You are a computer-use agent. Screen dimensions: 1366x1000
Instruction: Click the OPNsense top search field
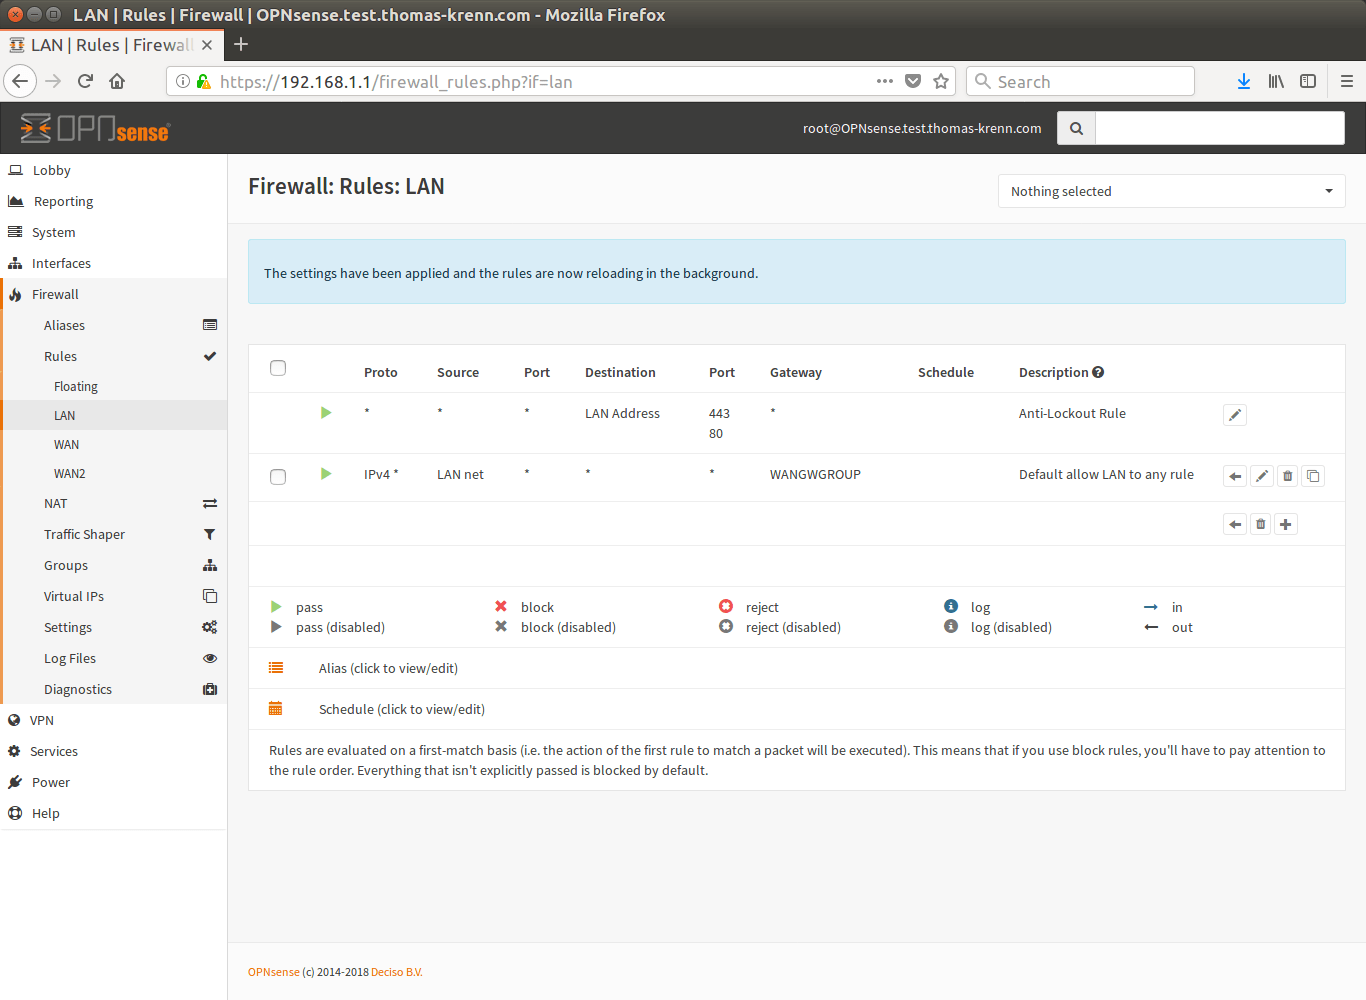pyautogui.click(x=1219, y=128)
